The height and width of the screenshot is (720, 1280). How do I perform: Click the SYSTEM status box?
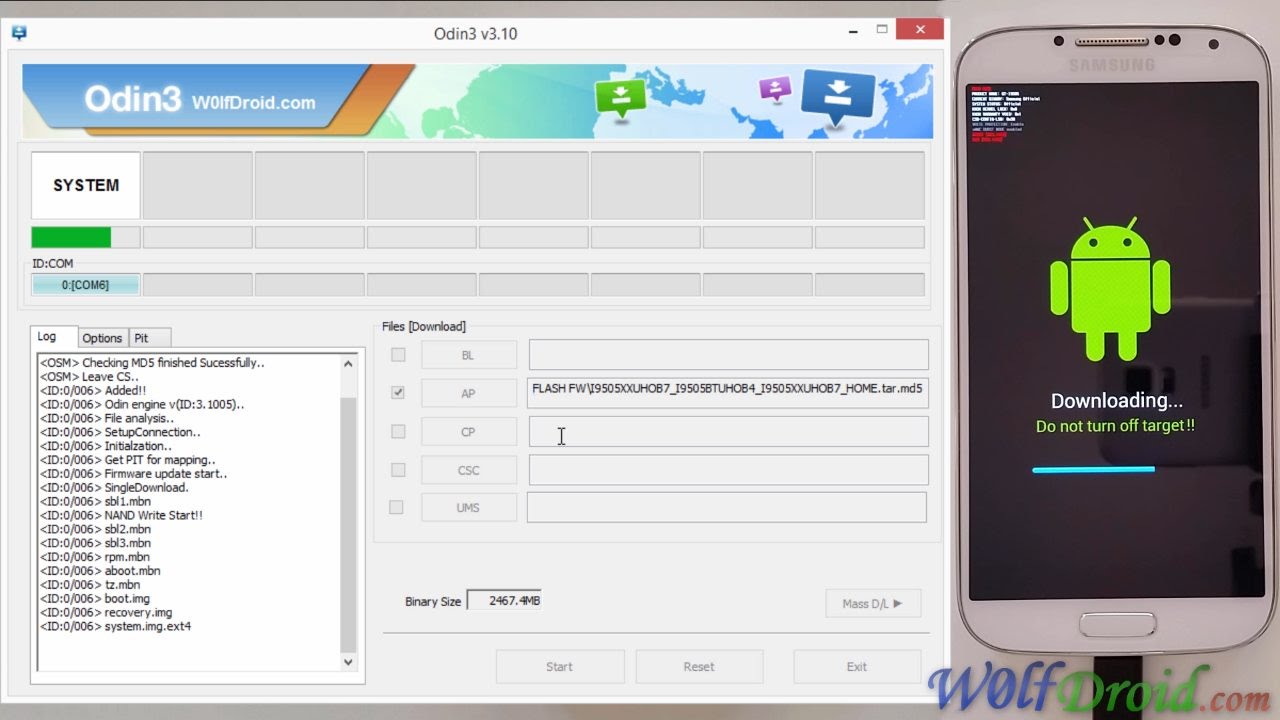click(86, 185)
